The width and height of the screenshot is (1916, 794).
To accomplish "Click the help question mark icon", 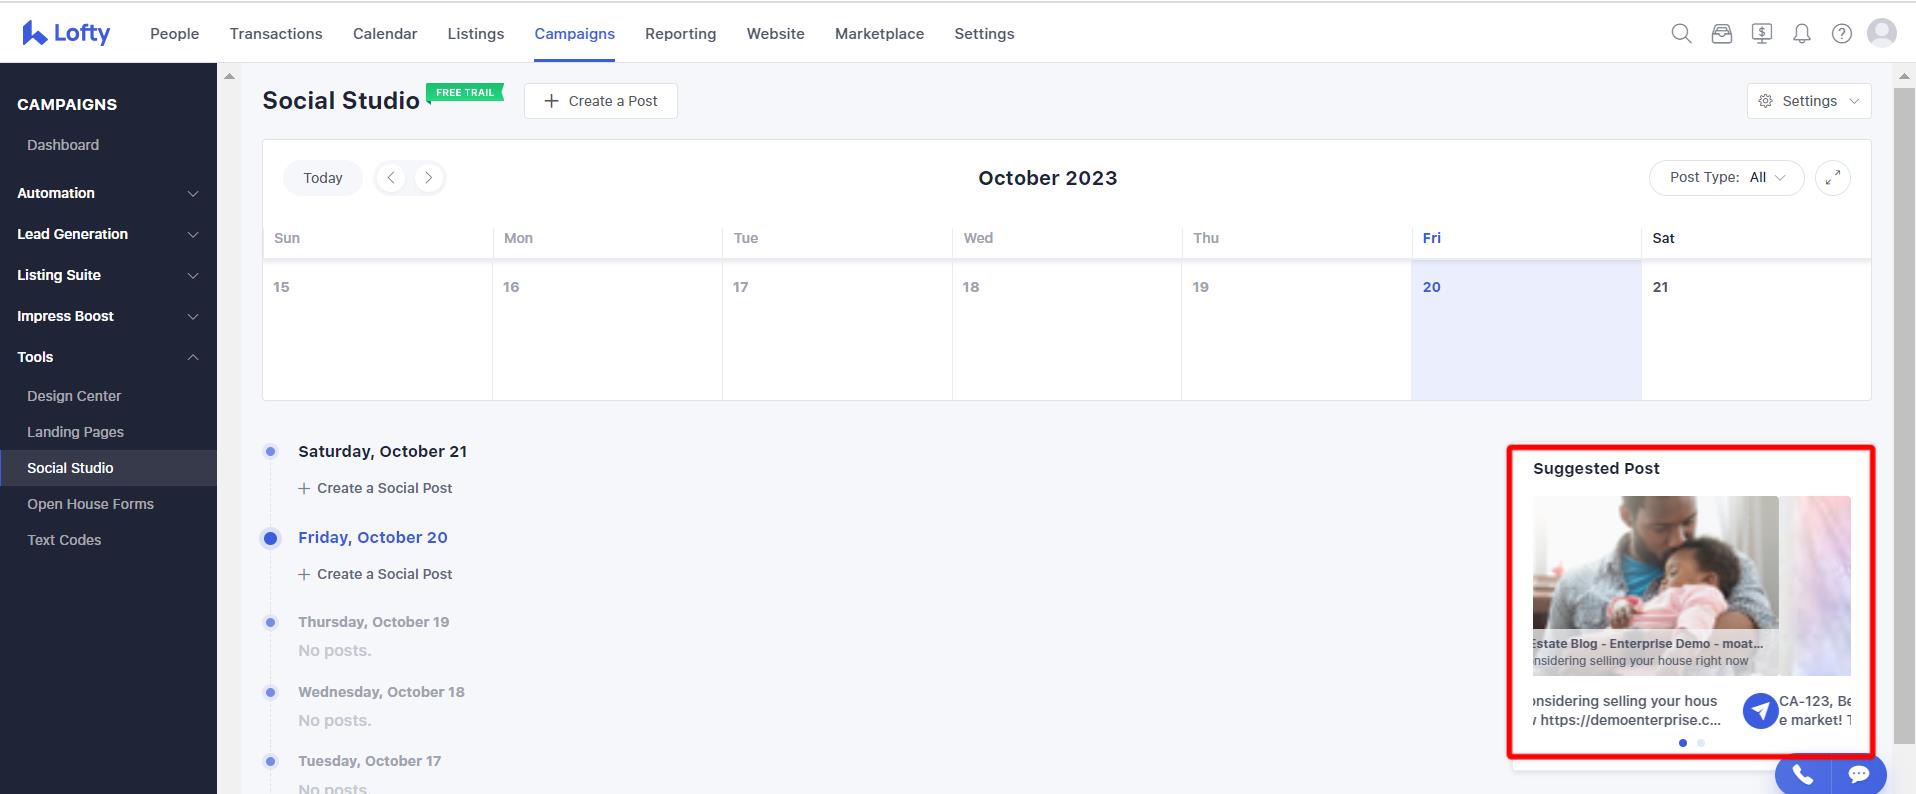I will coord(1841,34).
